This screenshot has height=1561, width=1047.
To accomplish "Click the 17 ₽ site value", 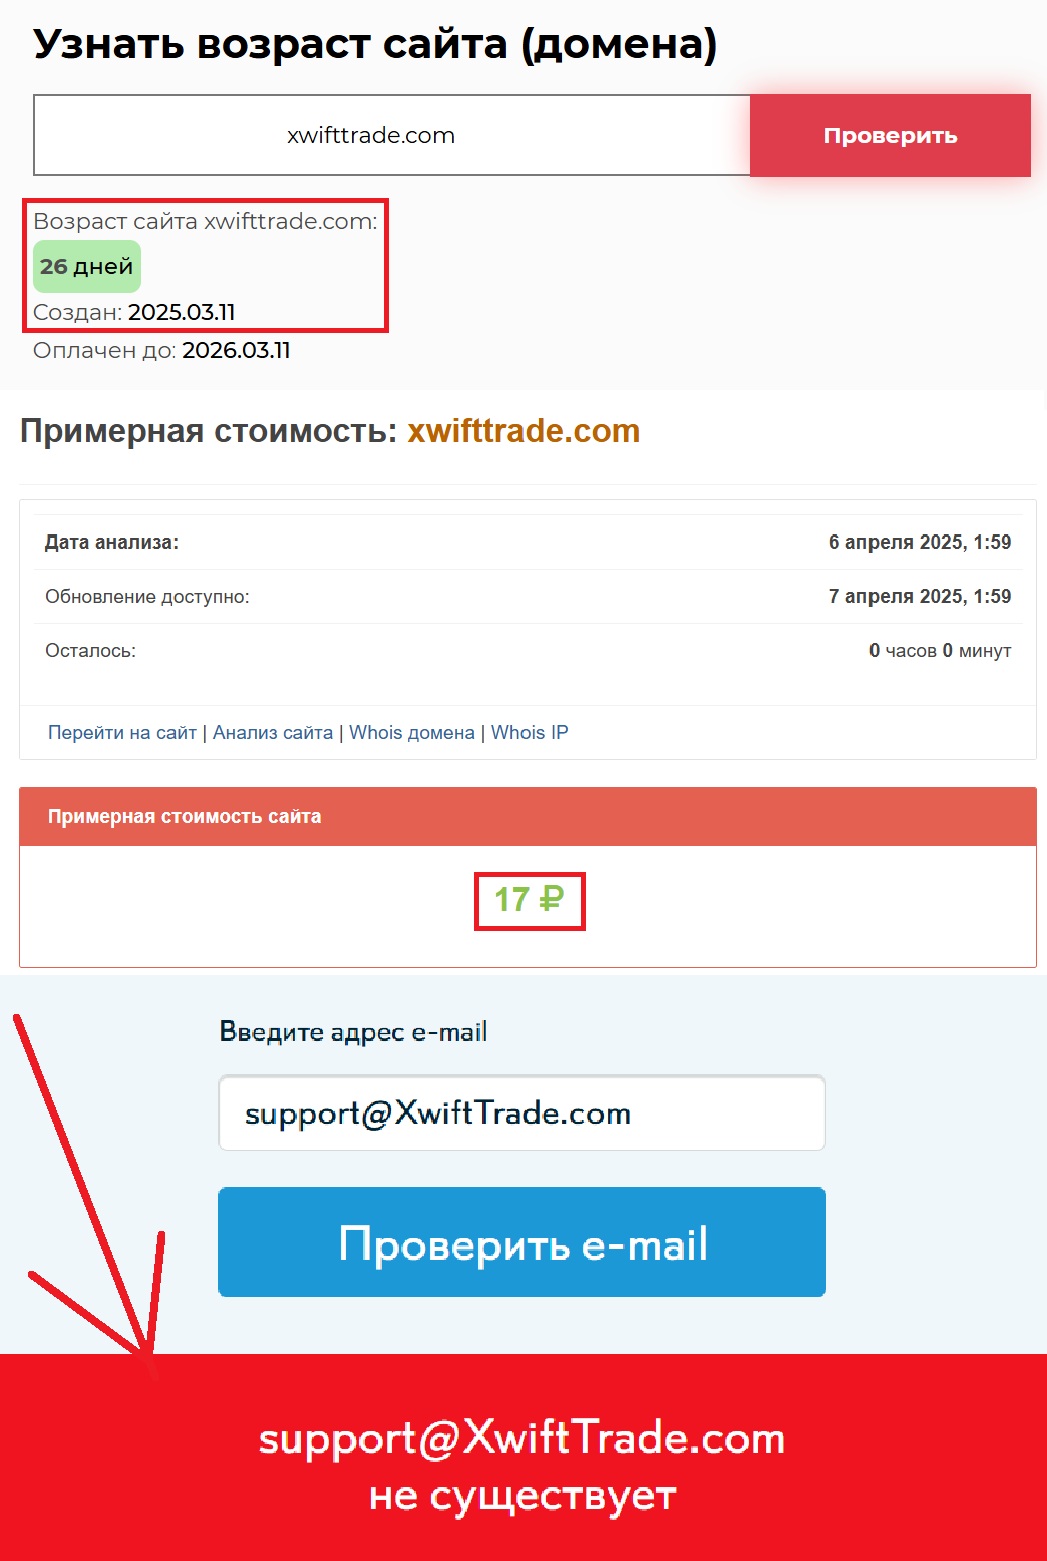I will [x=529, y=900].
